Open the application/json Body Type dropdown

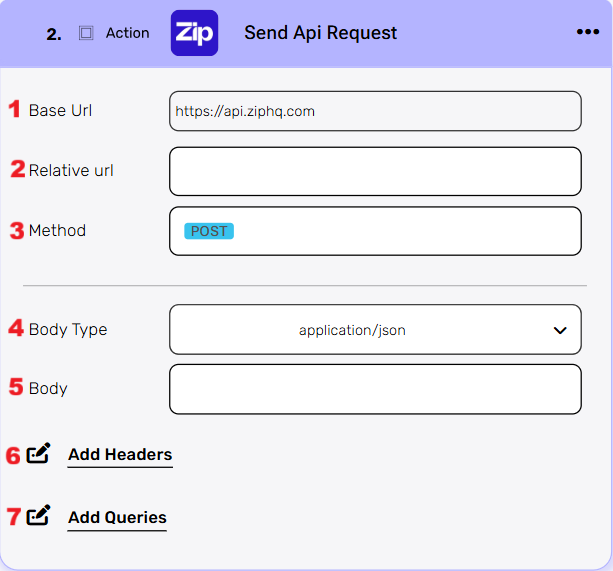(352, 330)
